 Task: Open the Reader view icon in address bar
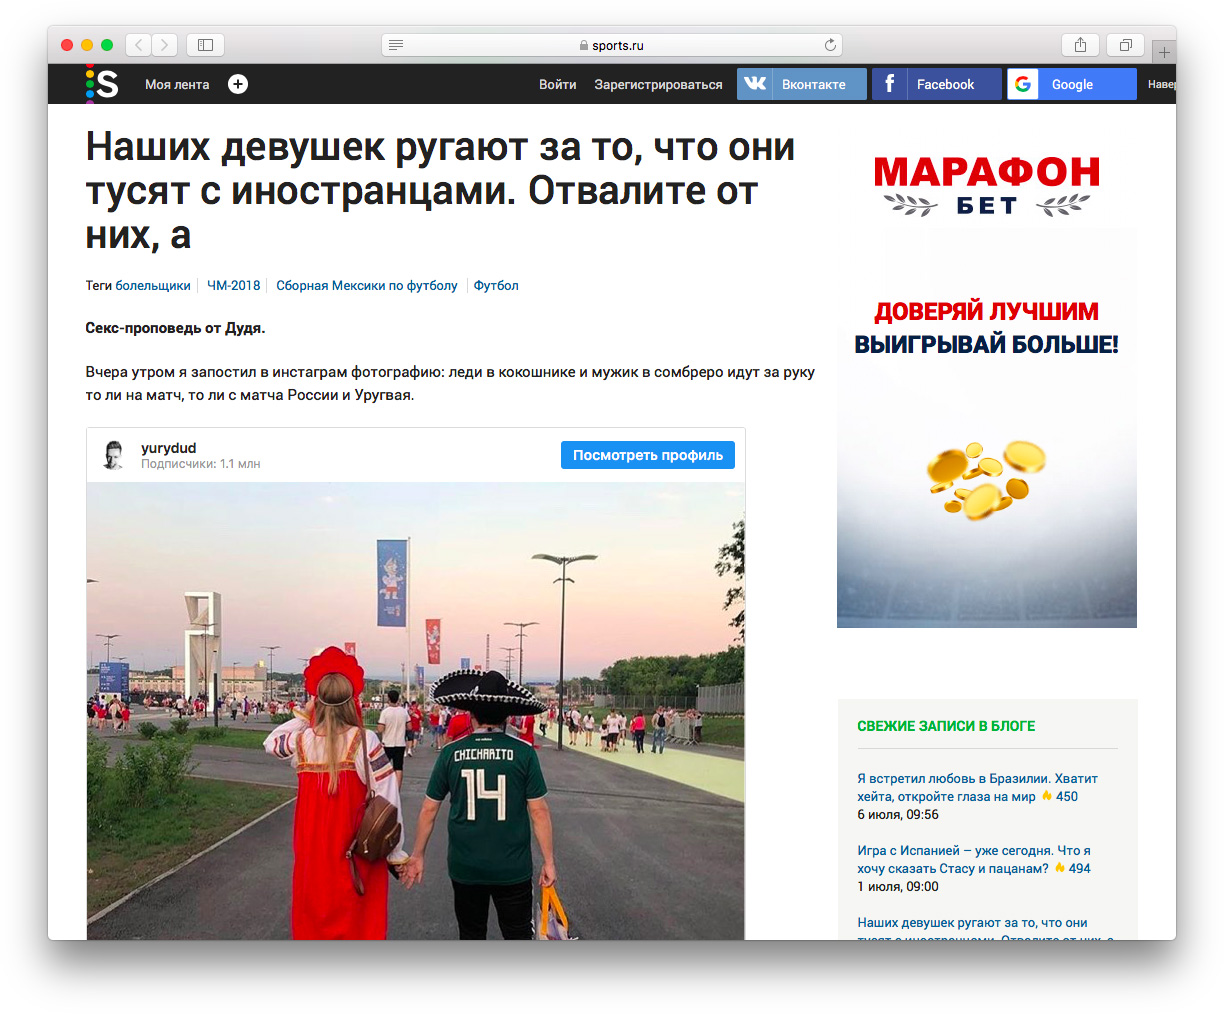click(x=396, y=45)
